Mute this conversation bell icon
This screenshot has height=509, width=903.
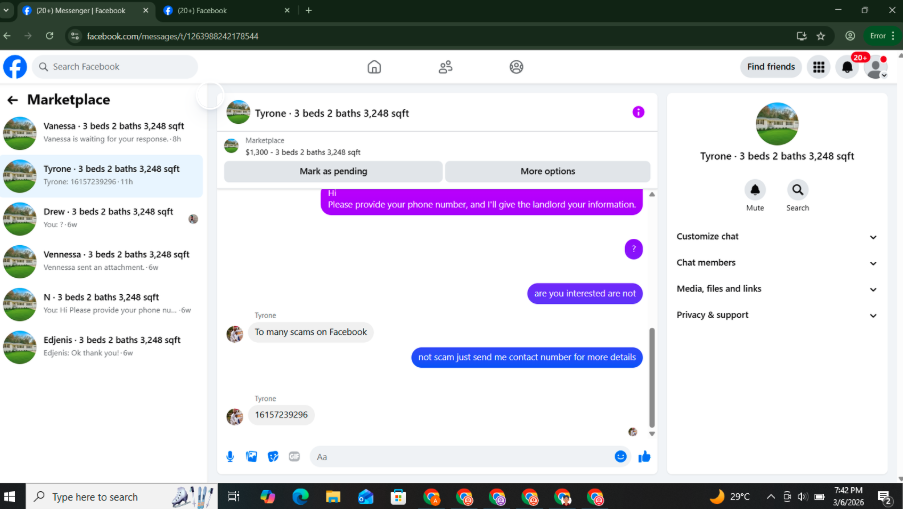pyautogui.click(x=755, y=189)
